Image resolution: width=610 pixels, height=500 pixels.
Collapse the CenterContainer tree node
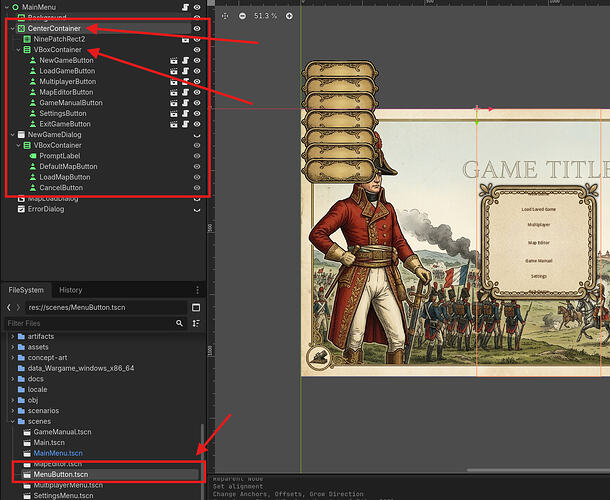[x=12, y=28]
